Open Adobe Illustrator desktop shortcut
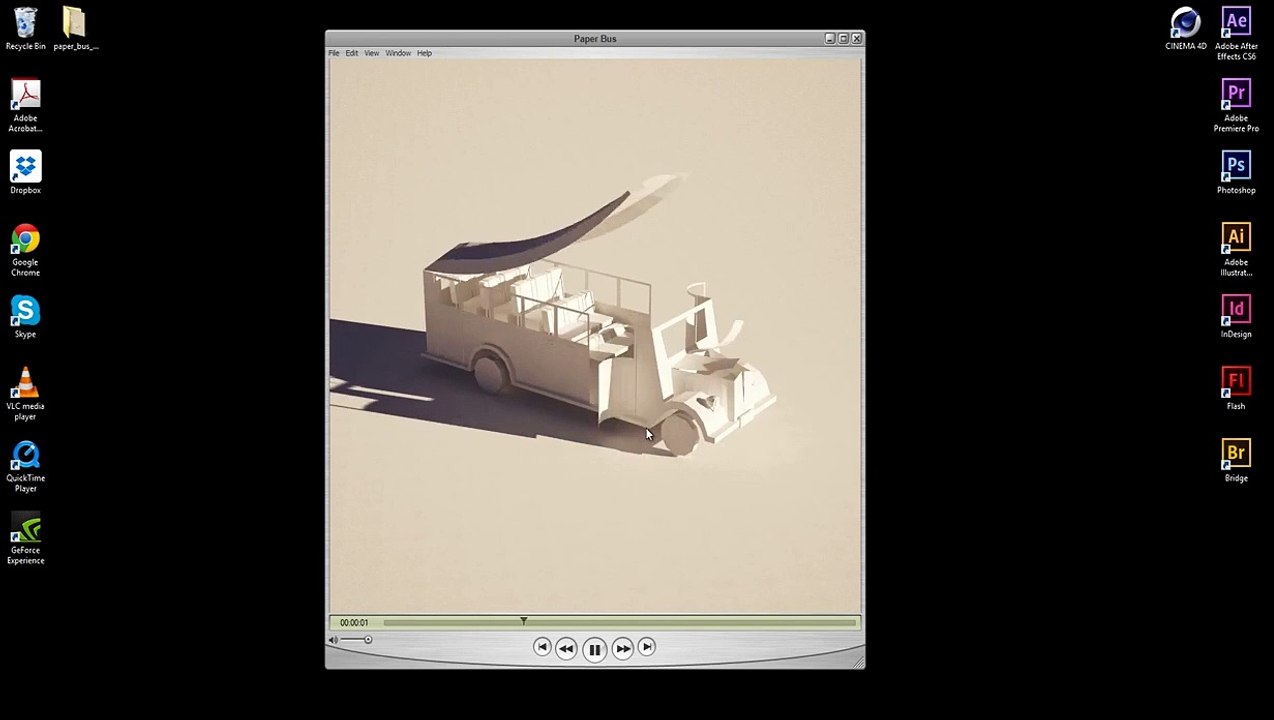Image resolution: width=1274 pixels, height=720 pixels. (x=1236, y=250)
